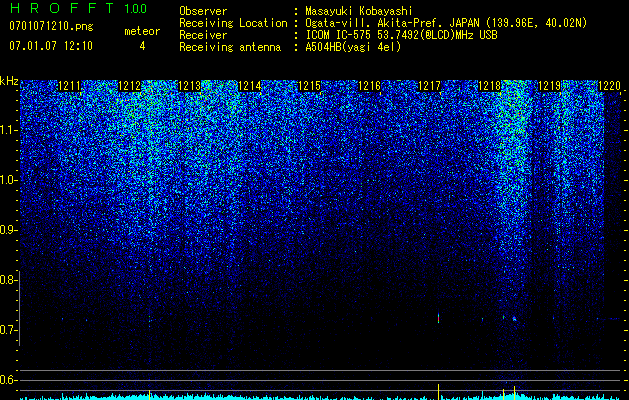This screenshot has height=400, width=629.
Task: Click the 1218 time marker
Action: pos(490,86)
